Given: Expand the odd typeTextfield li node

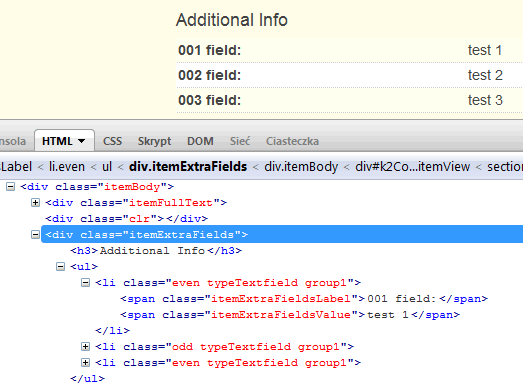Looking at the screenshot, I should pos(85,347).
